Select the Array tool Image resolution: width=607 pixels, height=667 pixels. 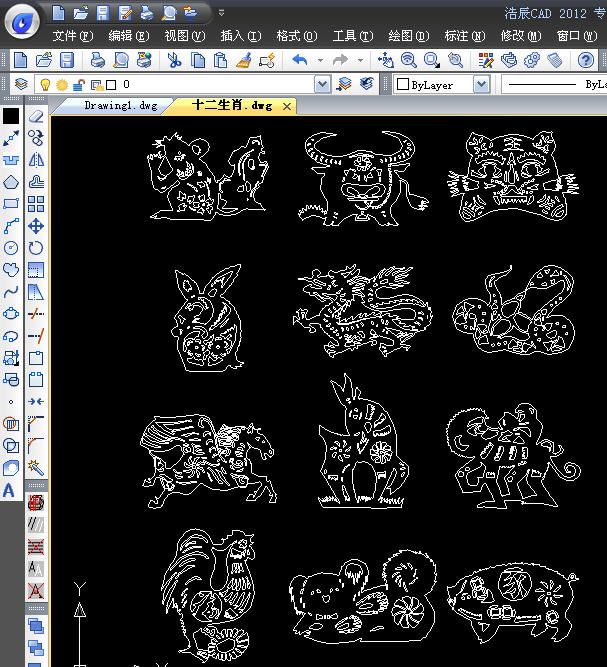(36, 204)
